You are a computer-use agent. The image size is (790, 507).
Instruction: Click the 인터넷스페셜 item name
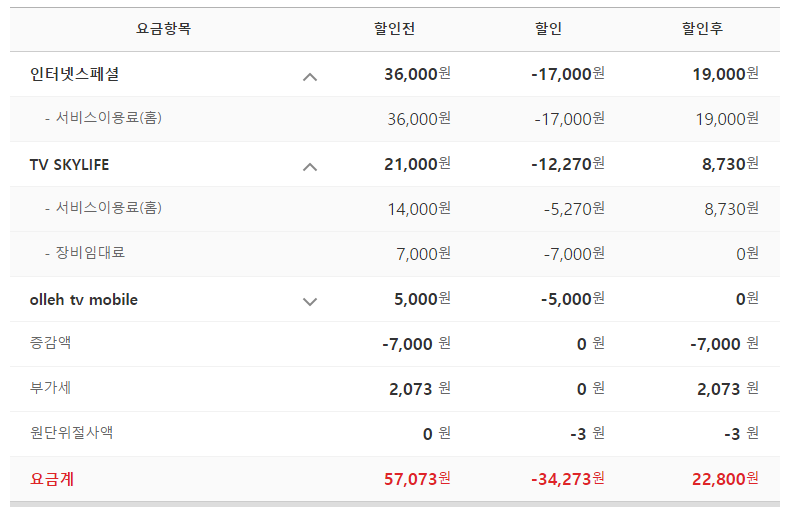(75, 74)
